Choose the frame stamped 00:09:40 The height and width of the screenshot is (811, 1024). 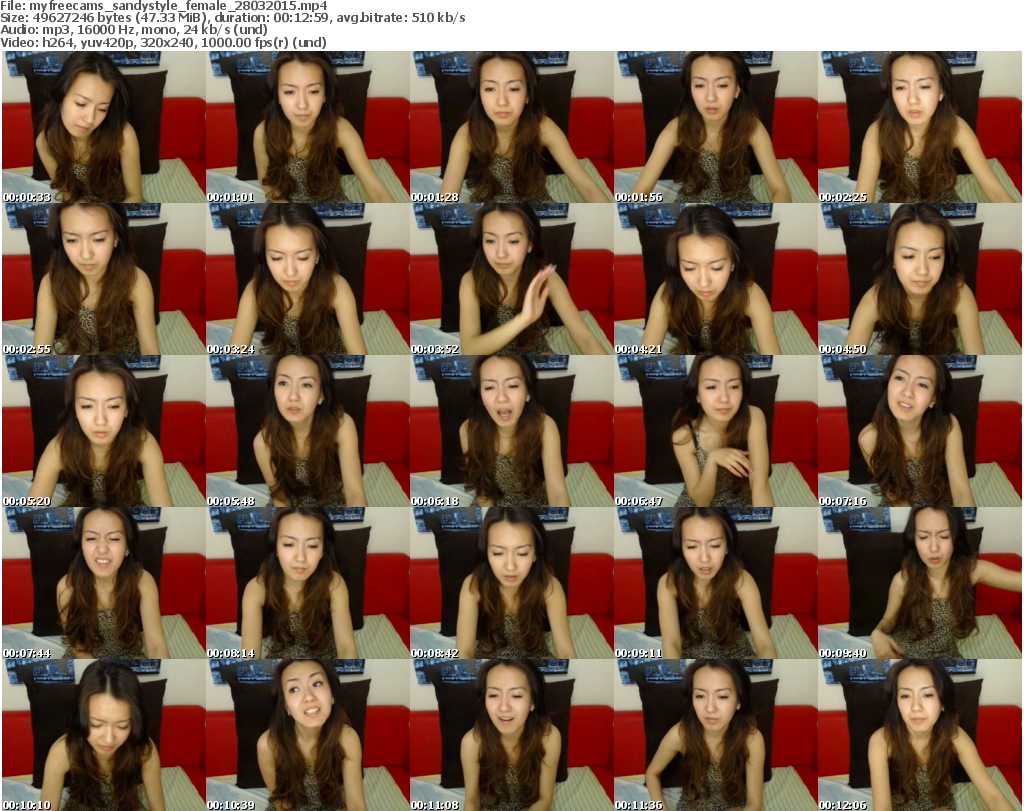[x=920, y=583]
